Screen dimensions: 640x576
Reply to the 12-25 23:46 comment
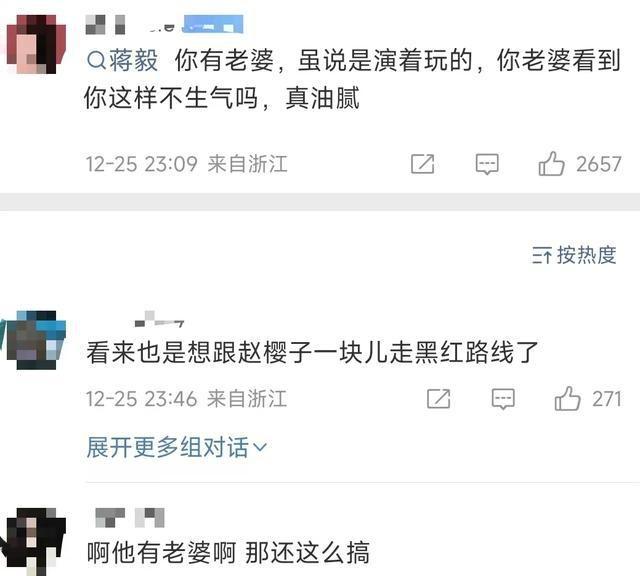[503, 399]
